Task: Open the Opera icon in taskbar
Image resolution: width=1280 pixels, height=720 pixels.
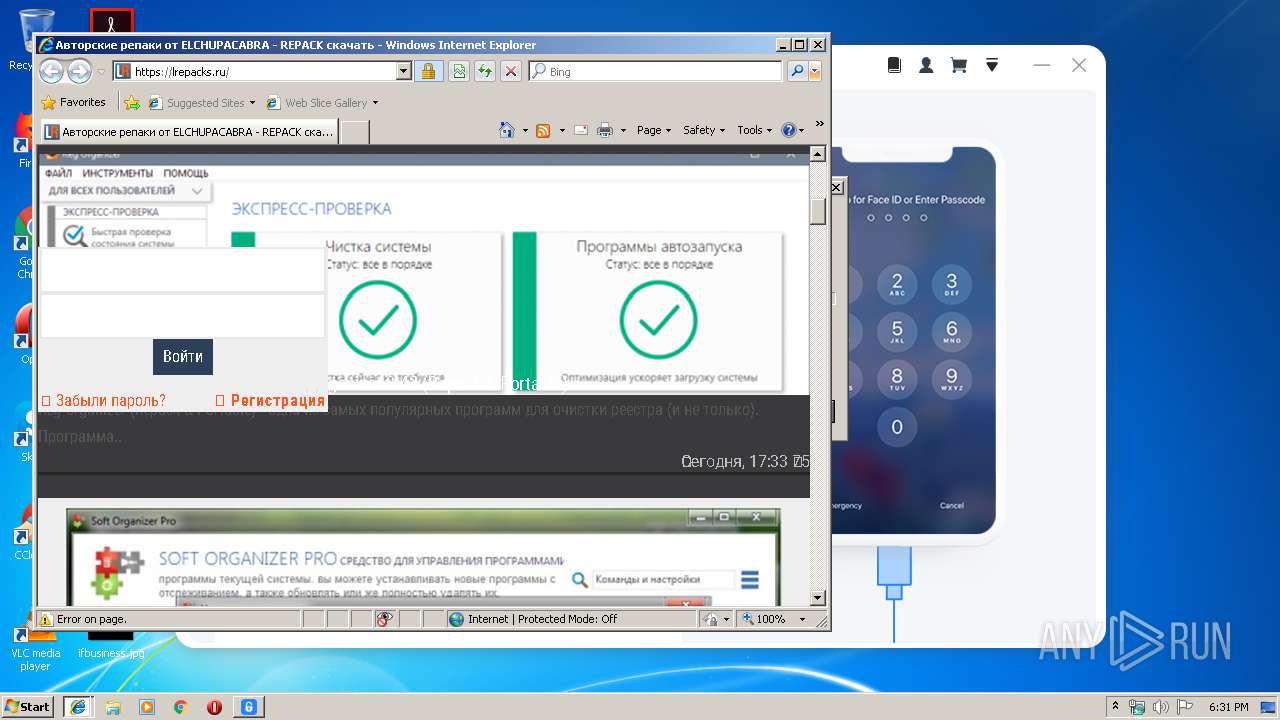Action: pos(214,707)
